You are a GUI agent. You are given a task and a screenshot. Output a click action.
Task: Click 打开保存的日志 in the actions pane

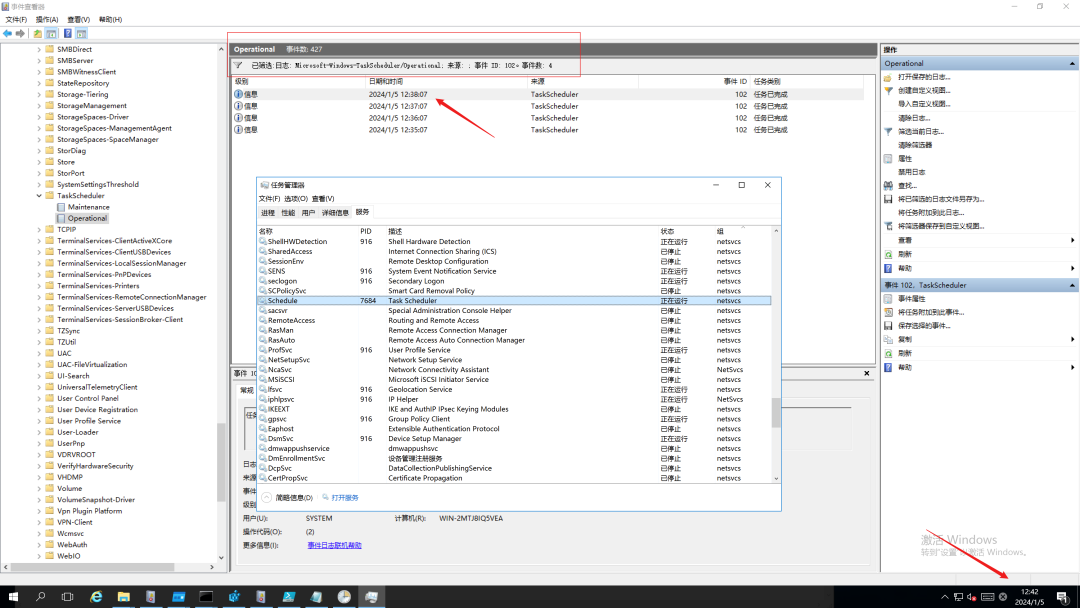[x=924, y=77]
